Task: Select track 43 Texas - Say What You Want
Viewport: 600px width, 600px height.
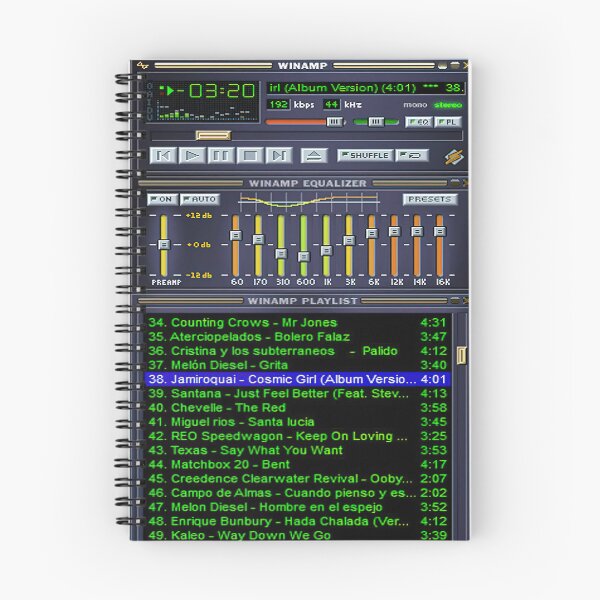Action: click(298, 450)
